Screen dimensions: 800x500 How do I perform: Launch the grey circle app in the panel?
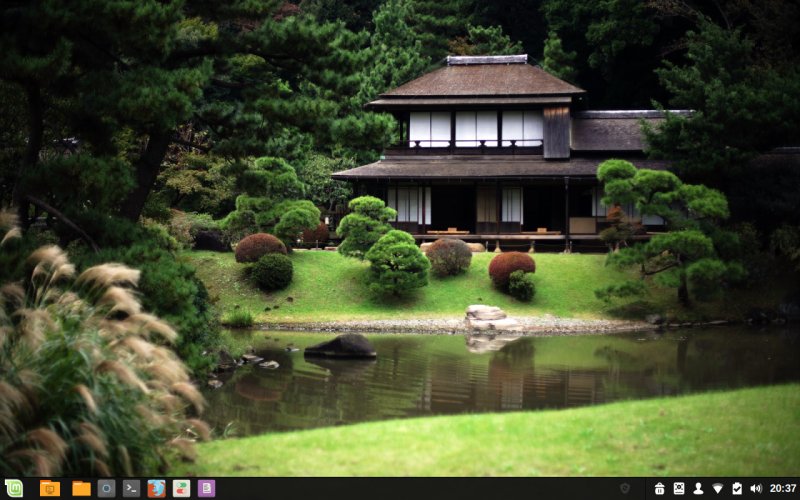click(106, 488)
